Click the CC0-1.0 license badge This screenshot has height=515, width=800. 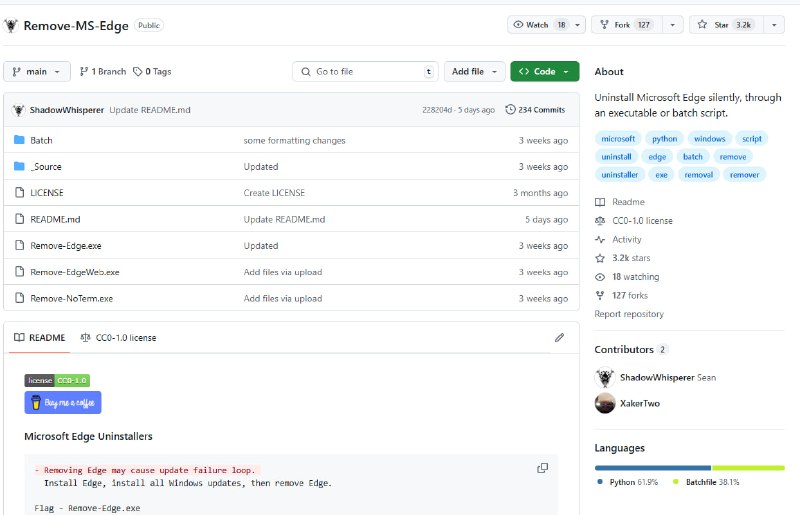pos(57,380)
